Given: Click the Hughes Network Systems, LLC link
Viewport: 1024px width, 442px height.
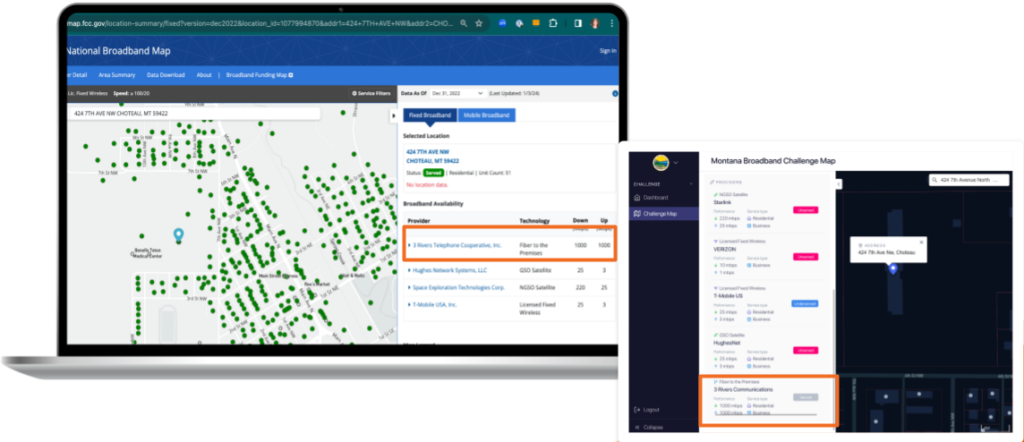Looking at the screenshot, I should [x=450, y=270].
